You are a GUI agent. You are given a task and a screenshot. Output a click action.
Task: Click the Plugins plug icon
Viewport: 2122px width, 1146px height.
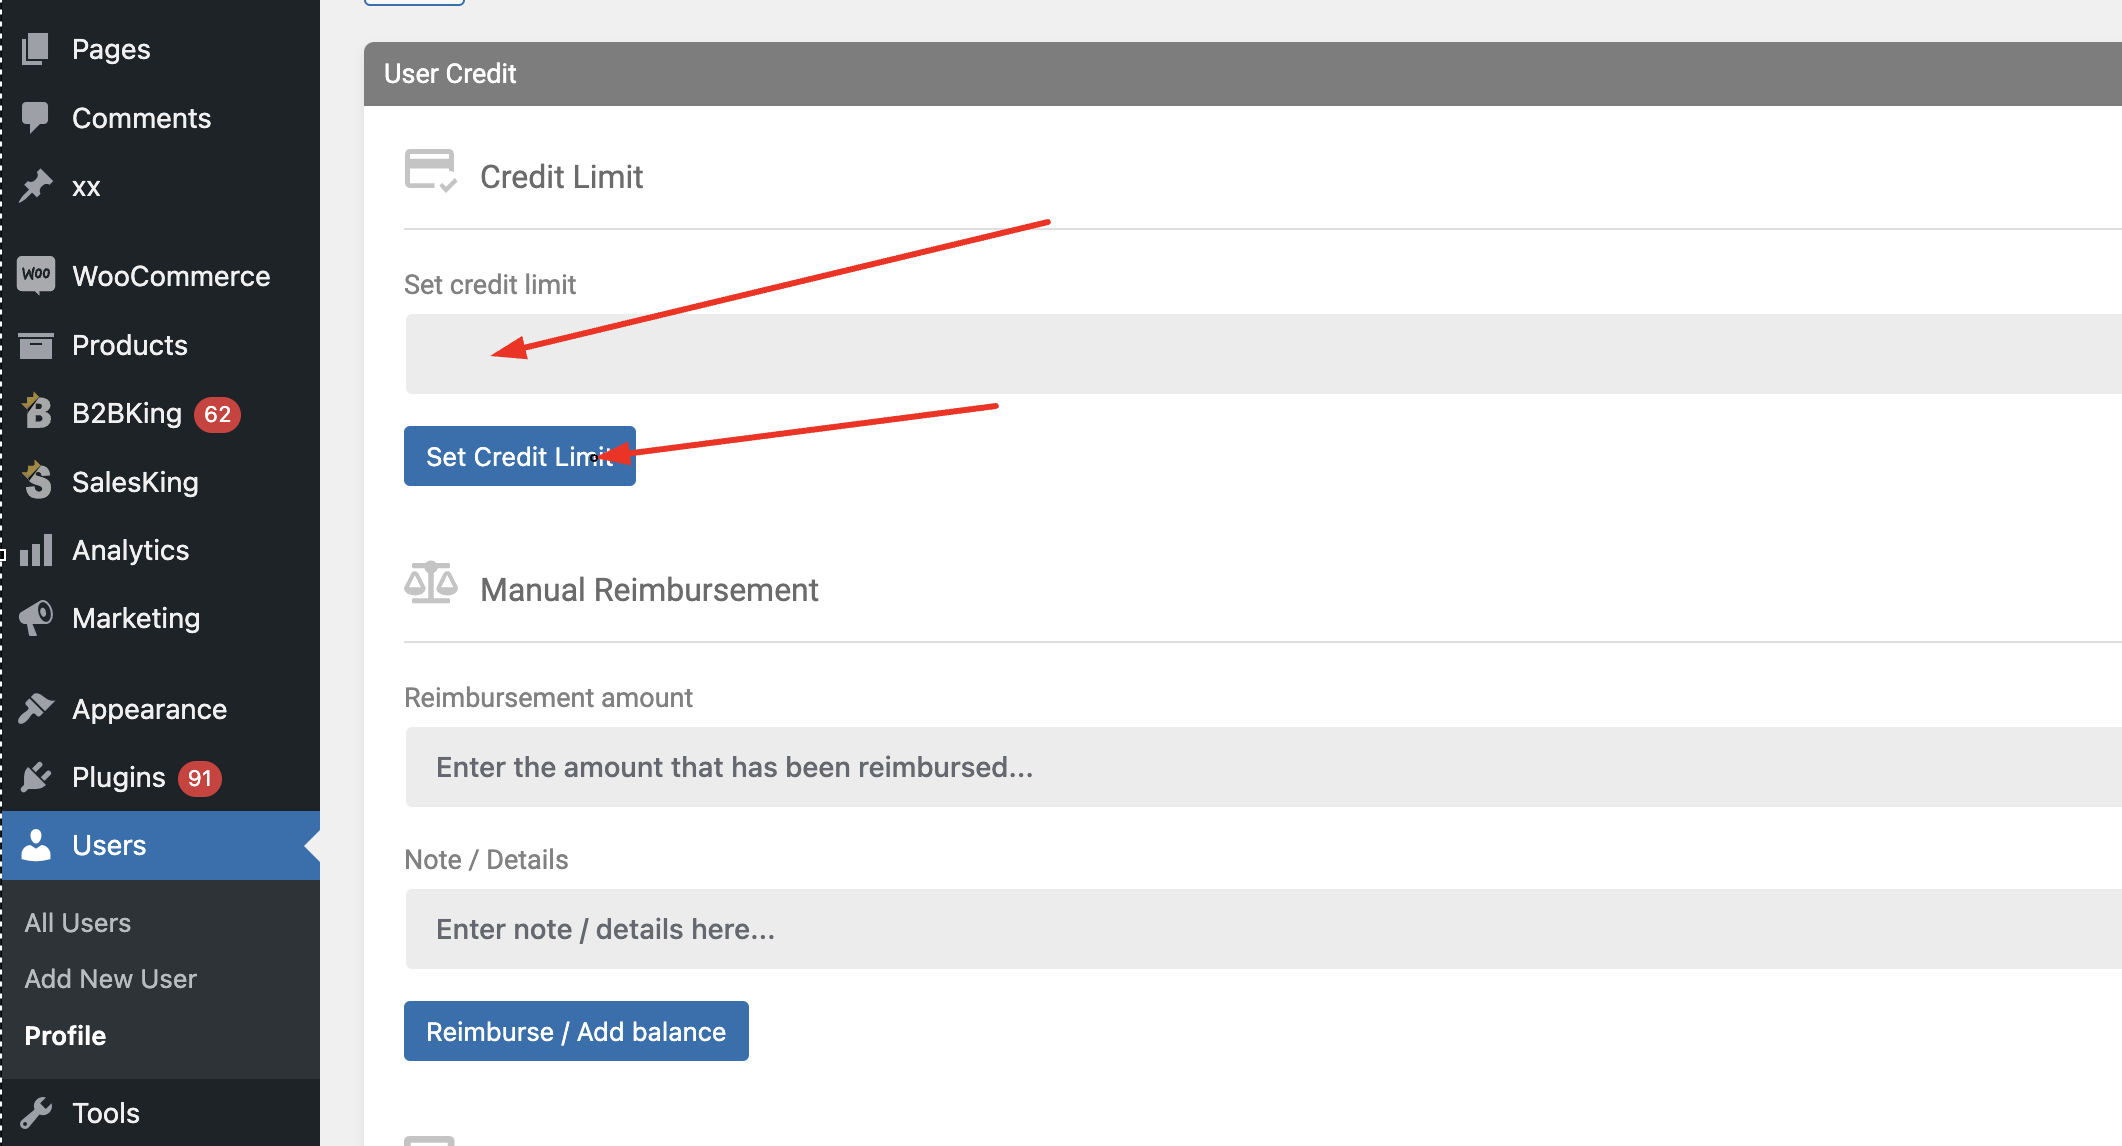click(x=36, y=777)
